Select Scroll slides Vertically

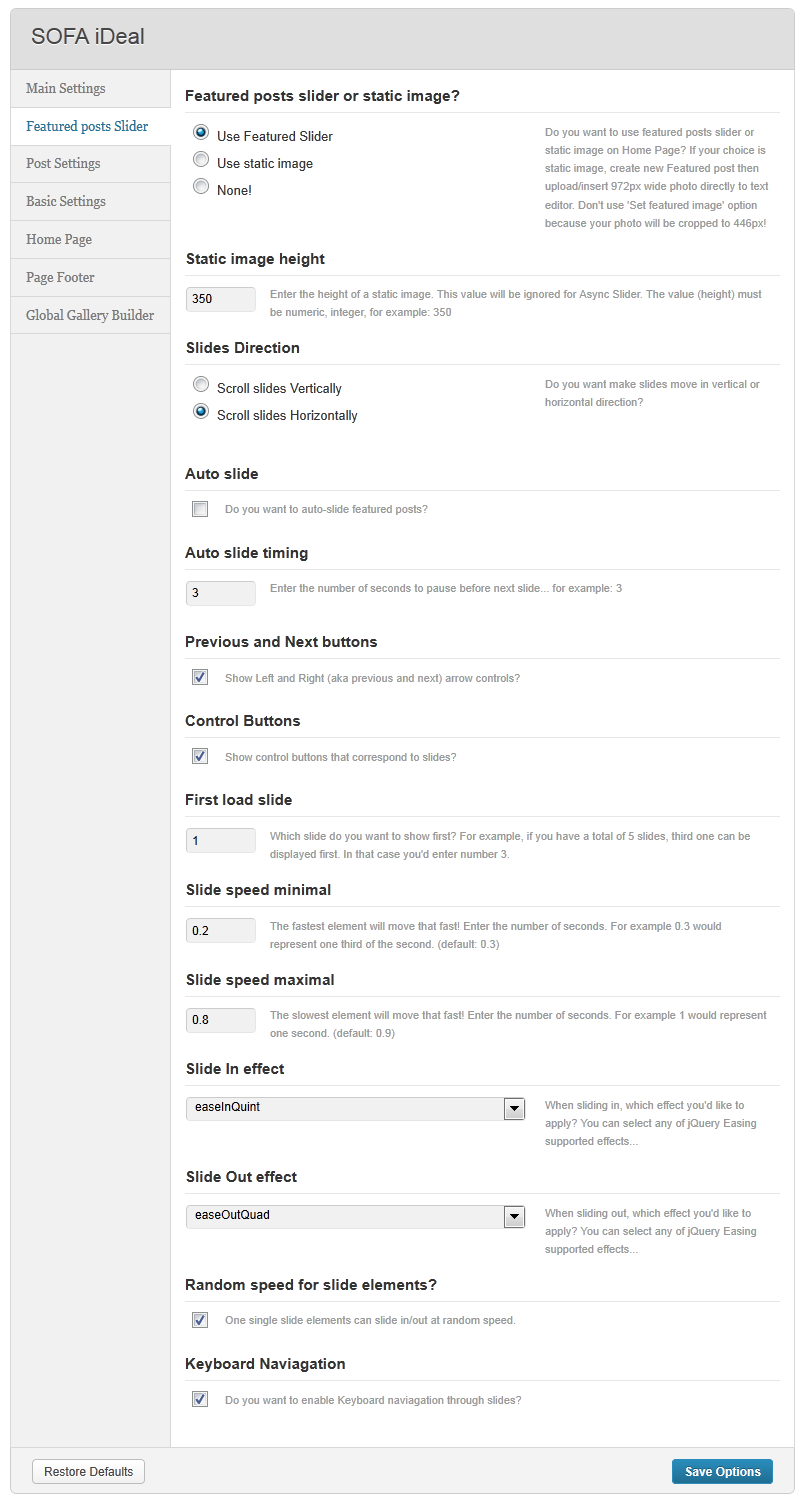pos(201,385)
